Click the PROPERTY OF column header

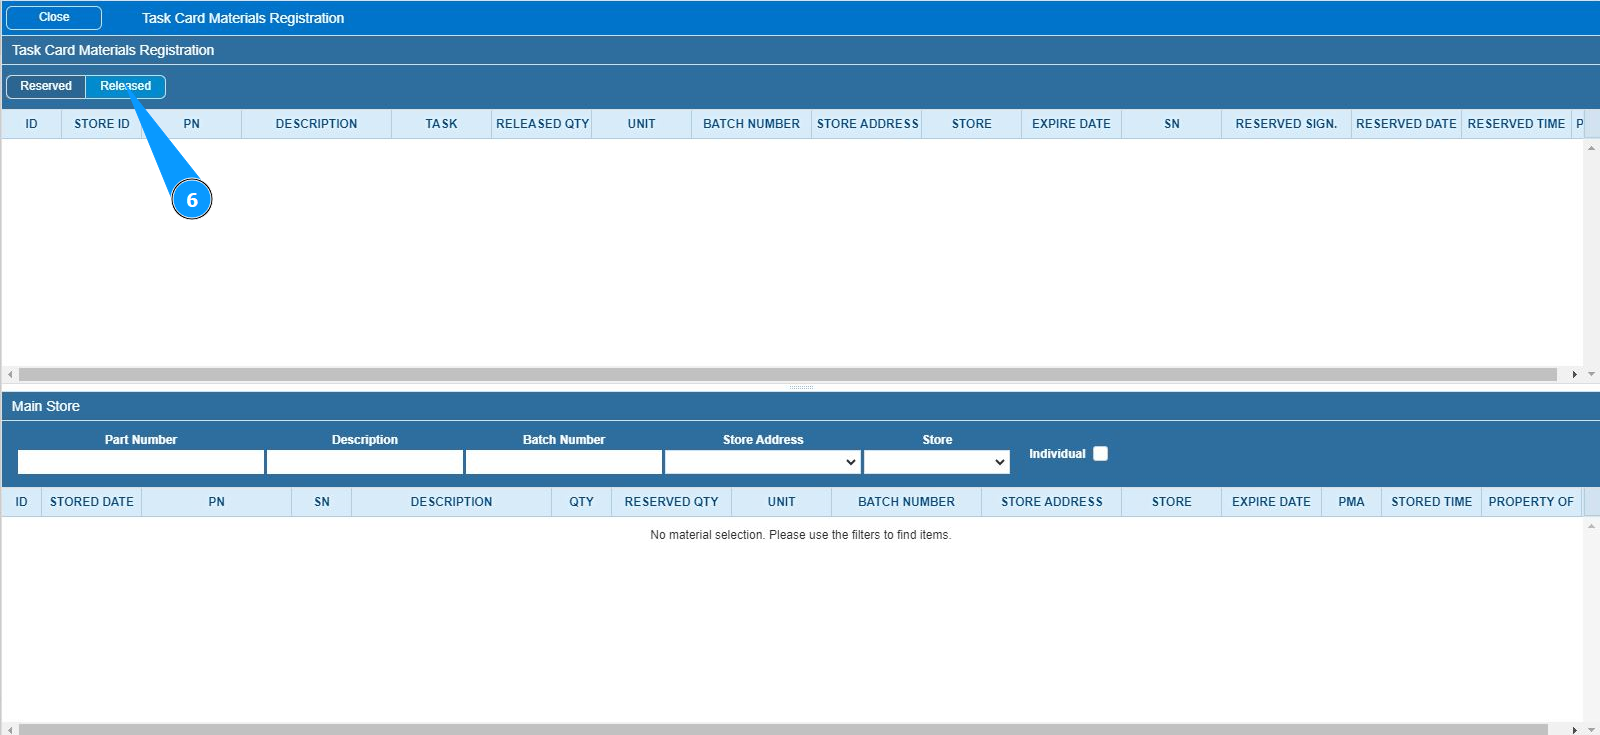click(x=1532, y=502)
